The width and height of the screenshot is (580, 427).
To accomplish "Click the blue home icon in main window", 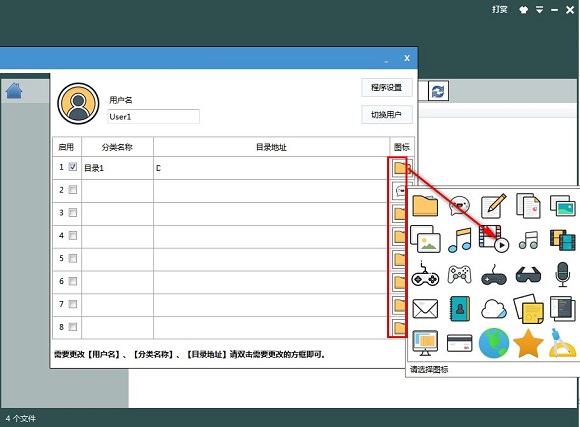I will point(14,91).
